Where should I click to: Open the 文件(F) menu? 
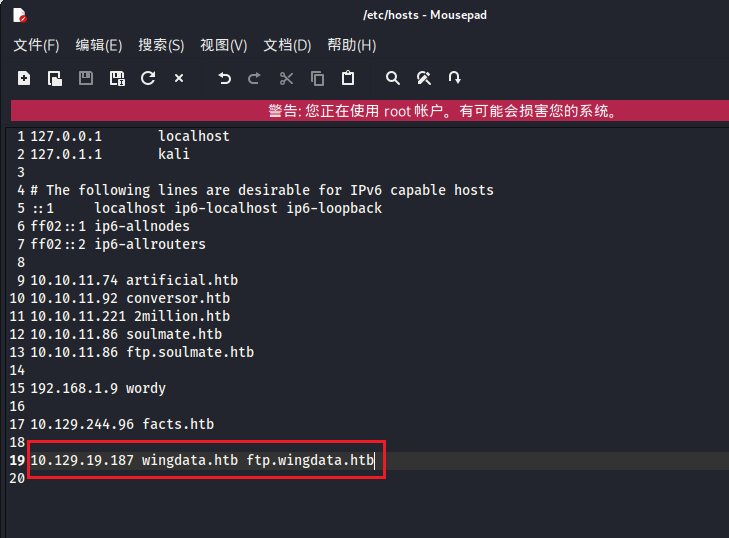pyautogui.click(x=36, y=45)
